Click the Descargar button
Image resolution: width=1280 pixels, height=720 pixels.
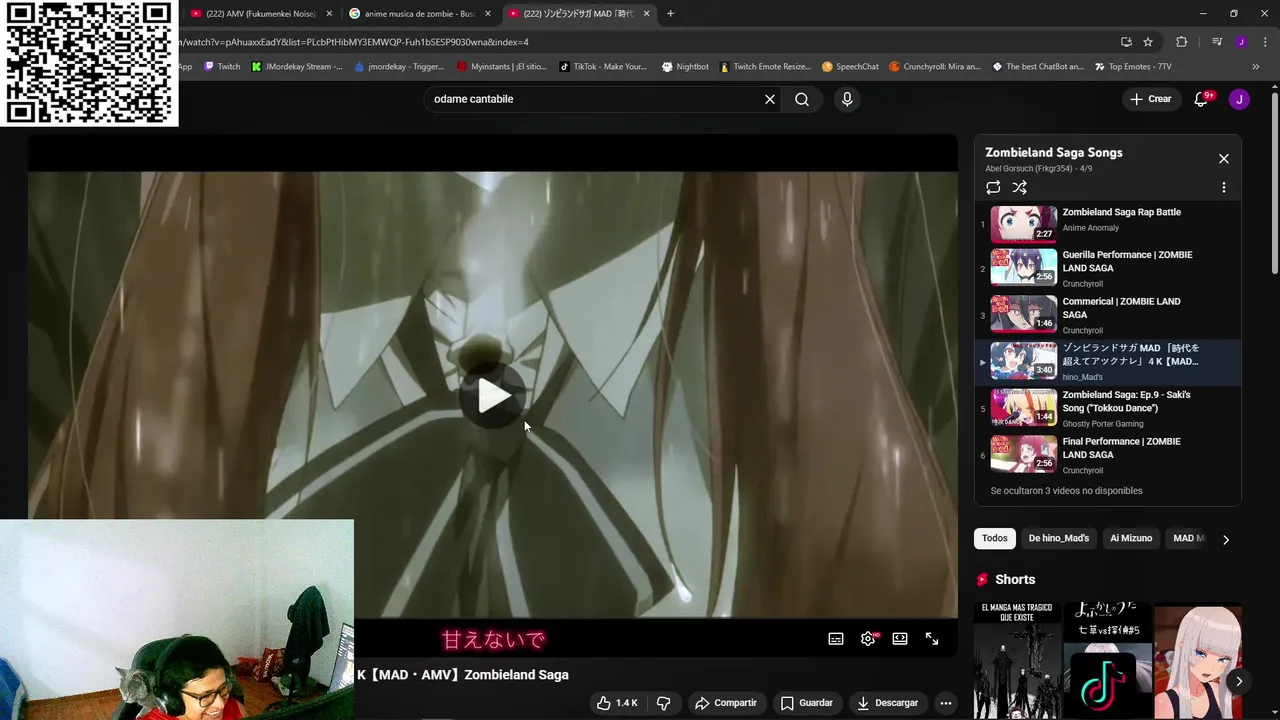click(888, 703)
